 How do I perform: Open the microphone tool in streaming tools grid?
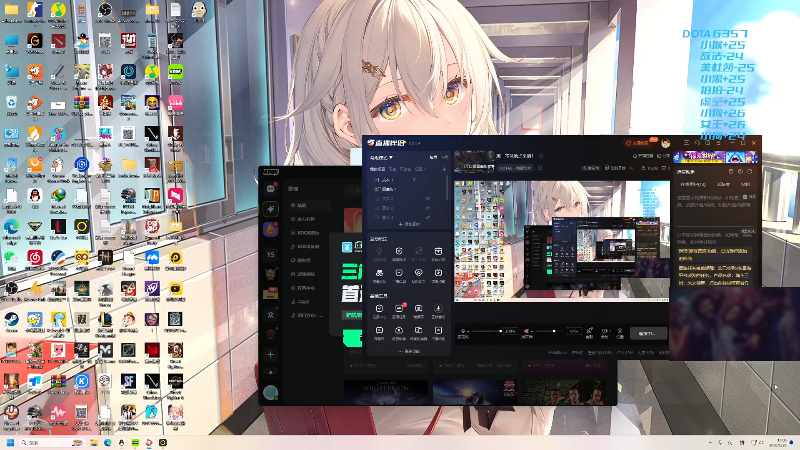[379, 251]
